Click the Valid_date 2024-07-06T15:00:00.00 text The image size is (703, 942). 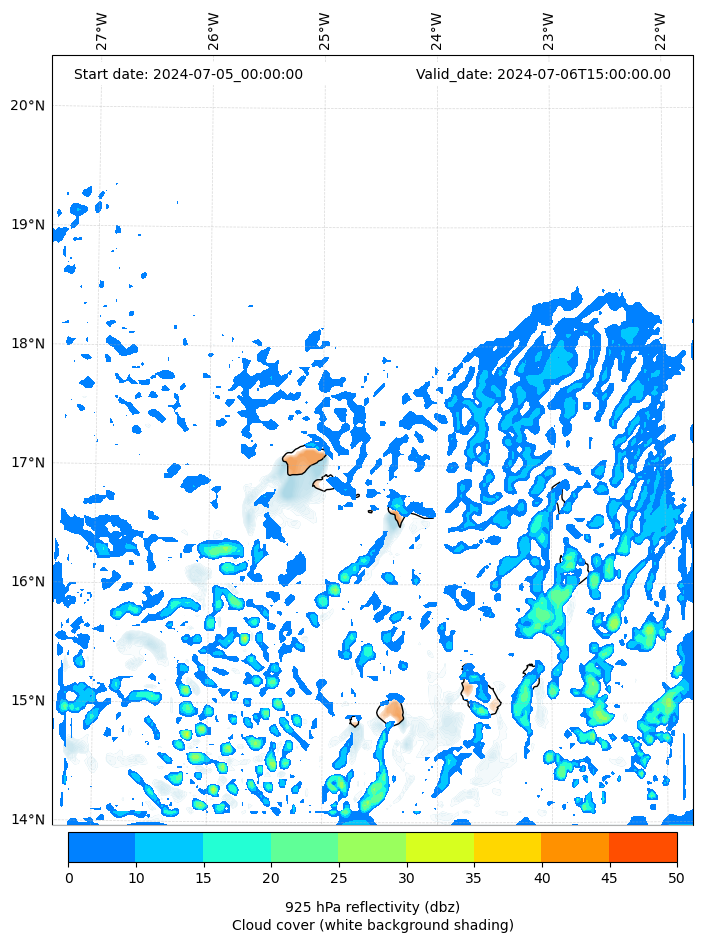pos(543,74)
